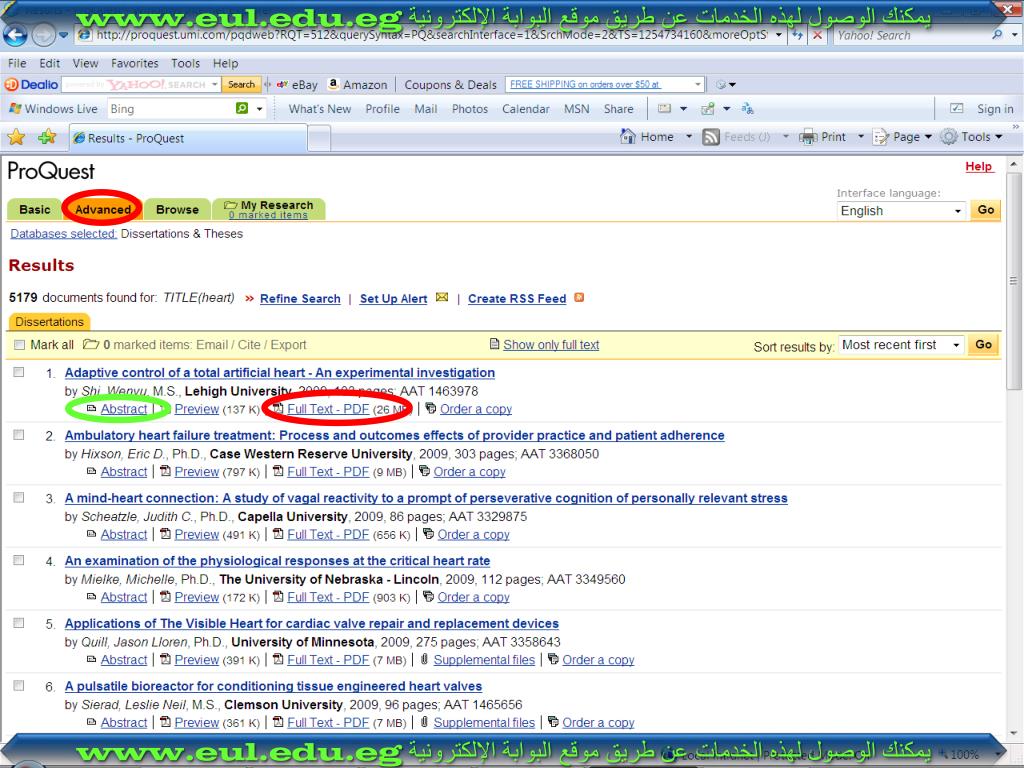
Task: Click the Yahoo search magnifier icon
Action: [997, 35]
